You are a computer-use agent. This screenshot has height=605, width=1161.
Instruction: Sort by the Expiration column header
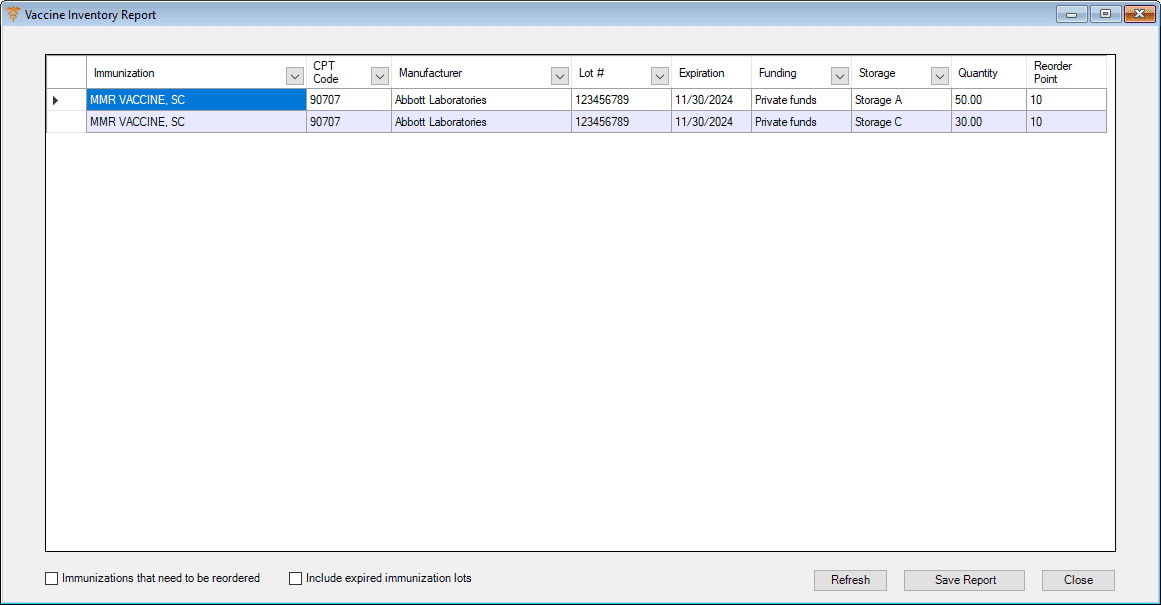(711, 73)
